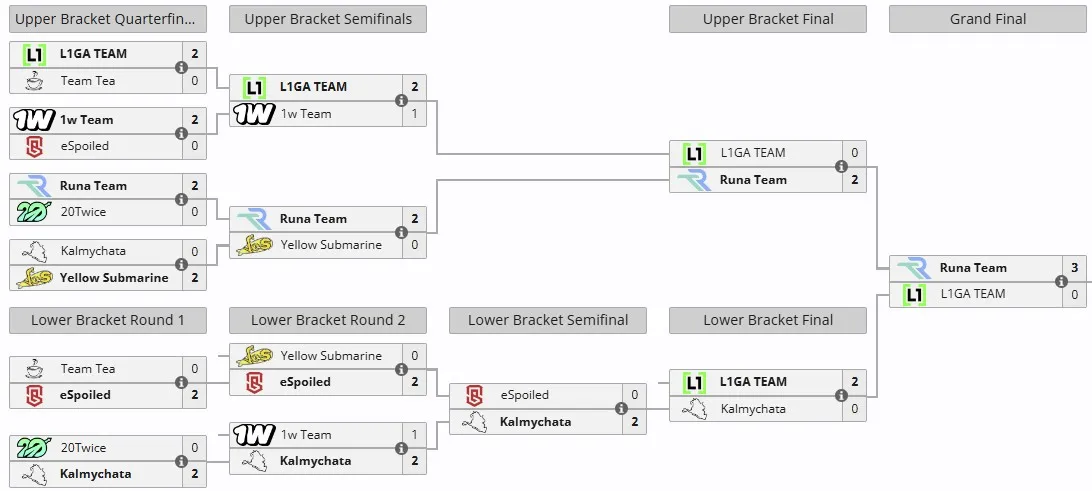
Task: Open info for Team Tea vs eSpoiled lower round
Action: click(x=181, y=382)
